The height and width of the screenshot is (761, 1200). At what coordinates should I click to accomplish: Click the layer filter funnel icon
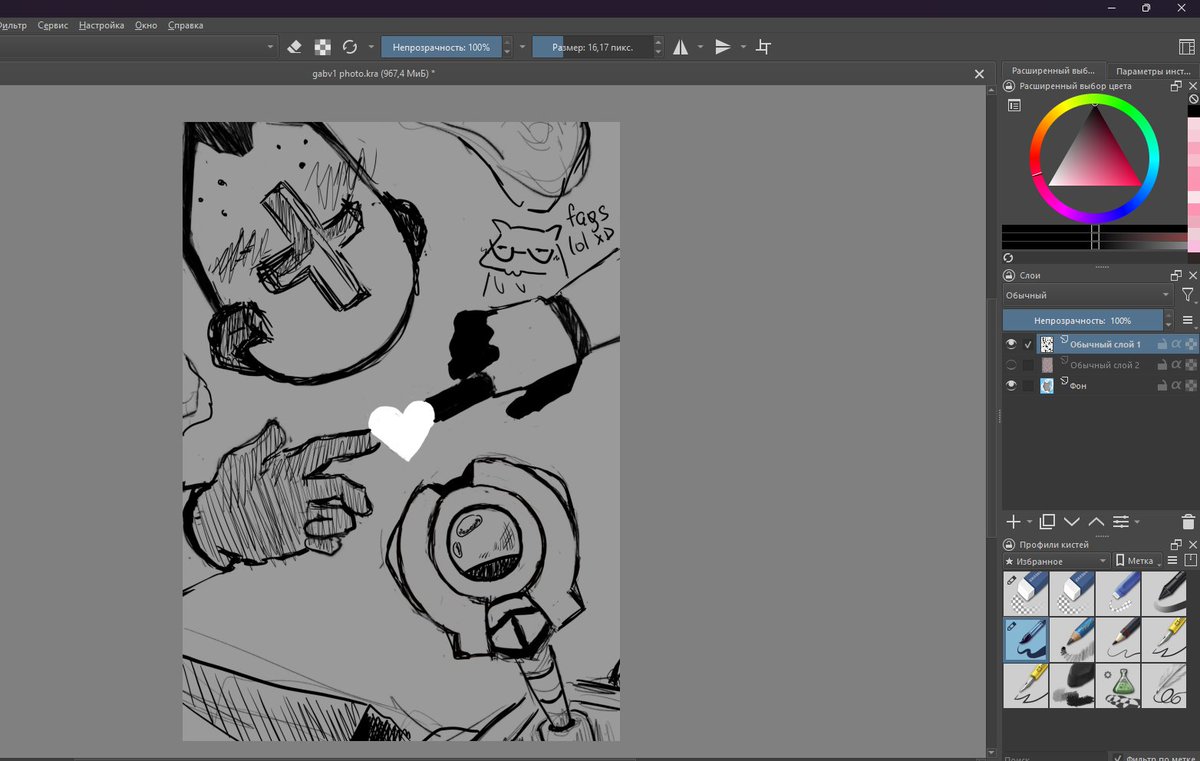tap(1187, 295)
